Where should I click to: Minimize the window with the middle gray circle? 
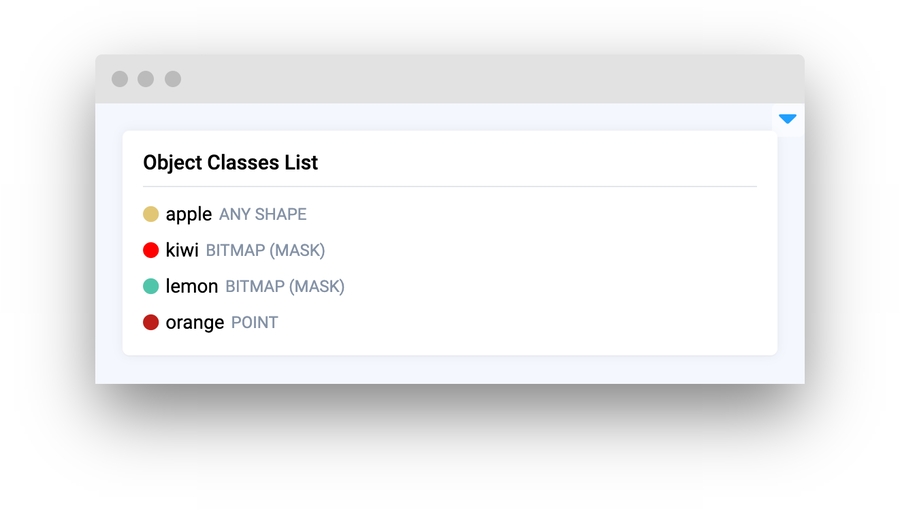point(146,79)
